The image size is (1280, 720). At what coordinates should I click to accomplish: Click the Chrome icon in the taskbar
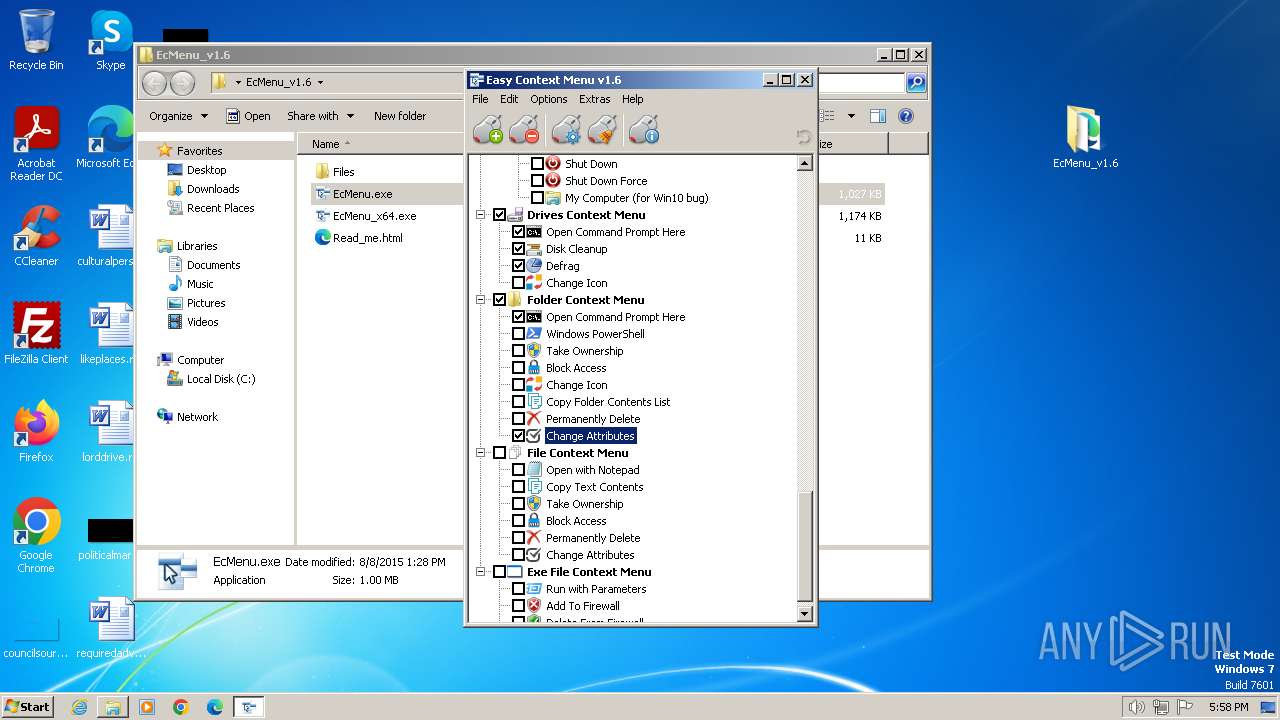point(181,707)
